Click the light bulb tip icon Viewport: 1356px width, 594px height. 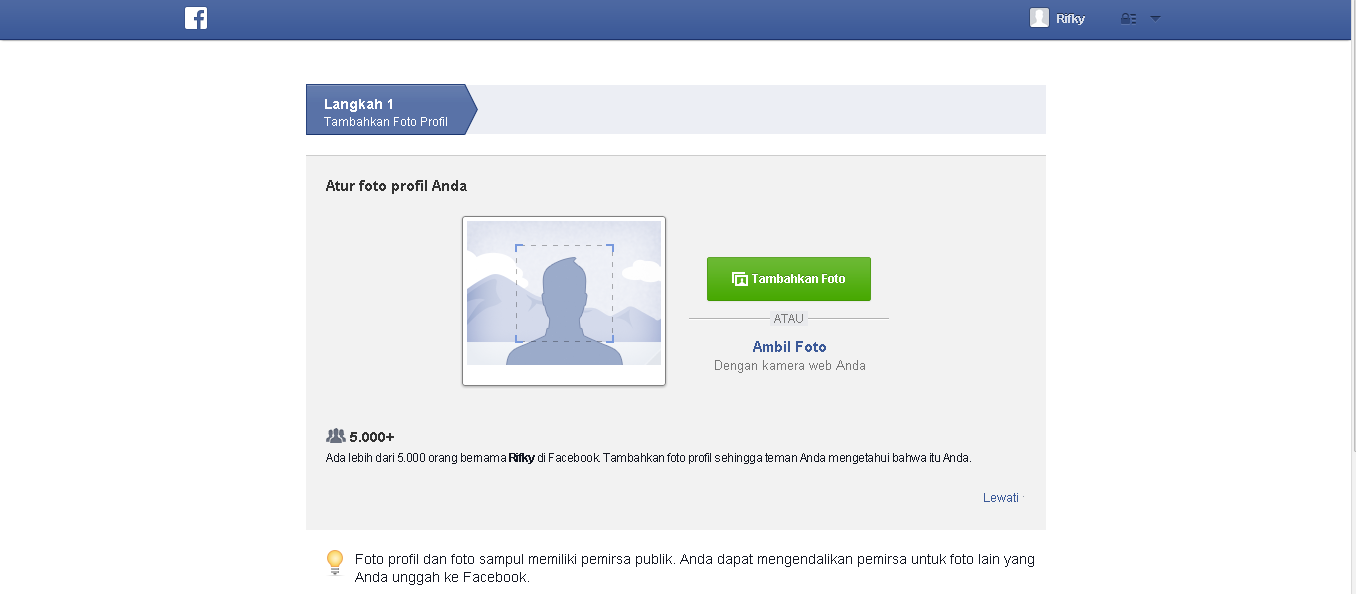pos(335,563)
